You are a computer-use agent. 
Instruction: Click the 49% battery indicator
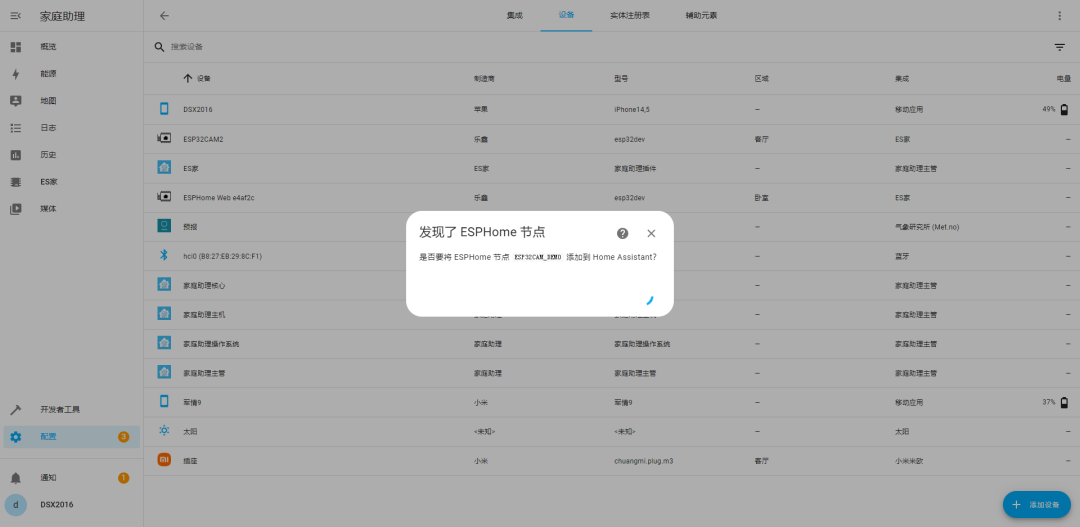pos(1056,110)
